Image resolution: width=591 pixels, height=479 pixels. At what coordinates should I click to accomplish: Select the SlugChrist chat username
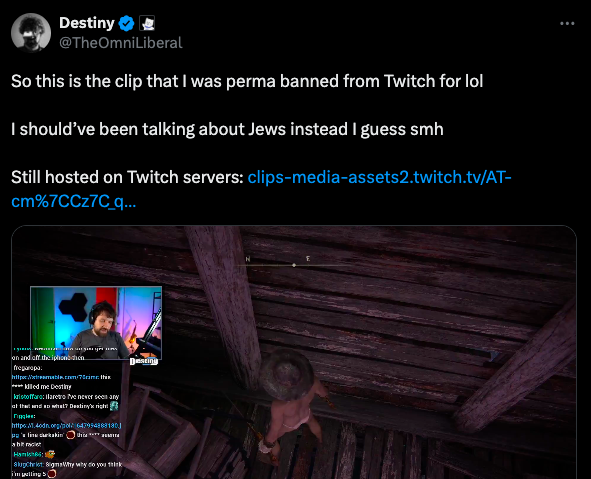(28, 464)
